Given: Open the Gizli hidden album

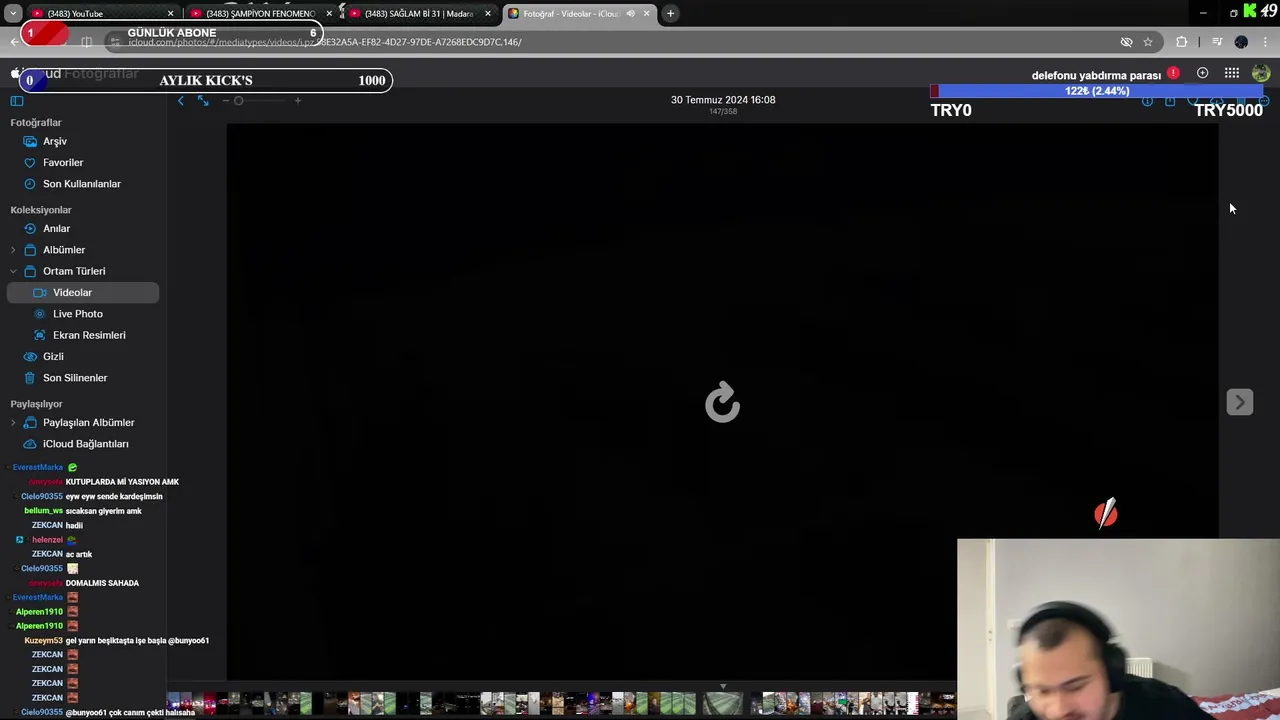Looking at the screenshot, I should tap(53, 356).
